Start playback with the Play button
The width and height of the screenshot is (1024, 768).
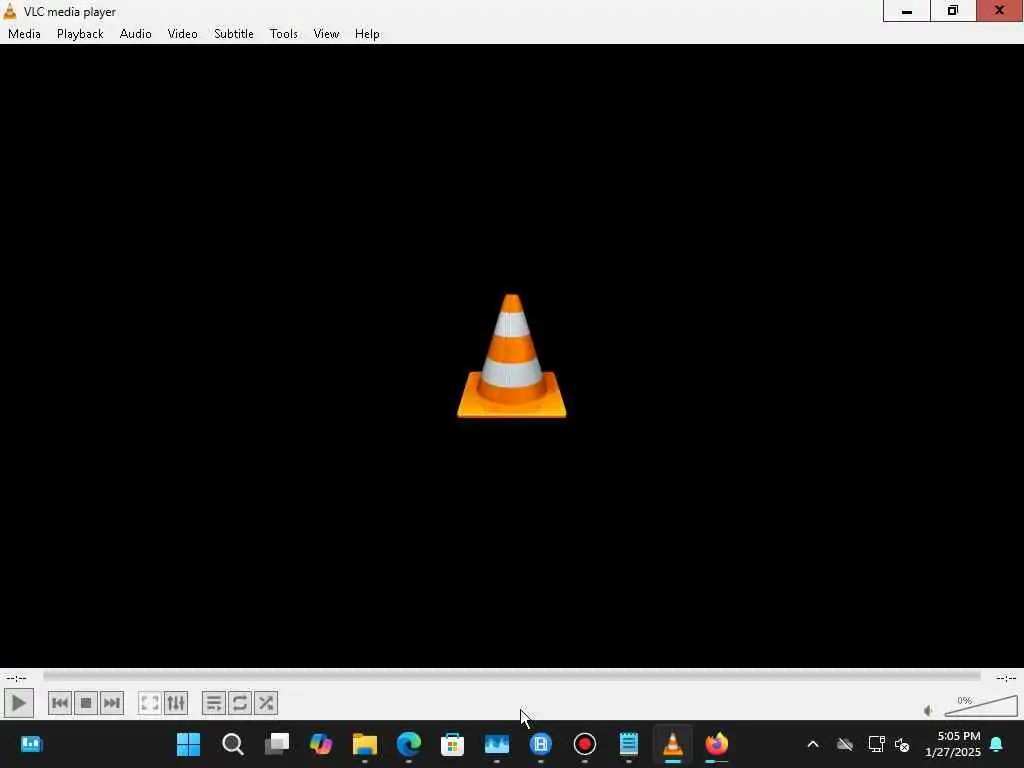[18, 703]
